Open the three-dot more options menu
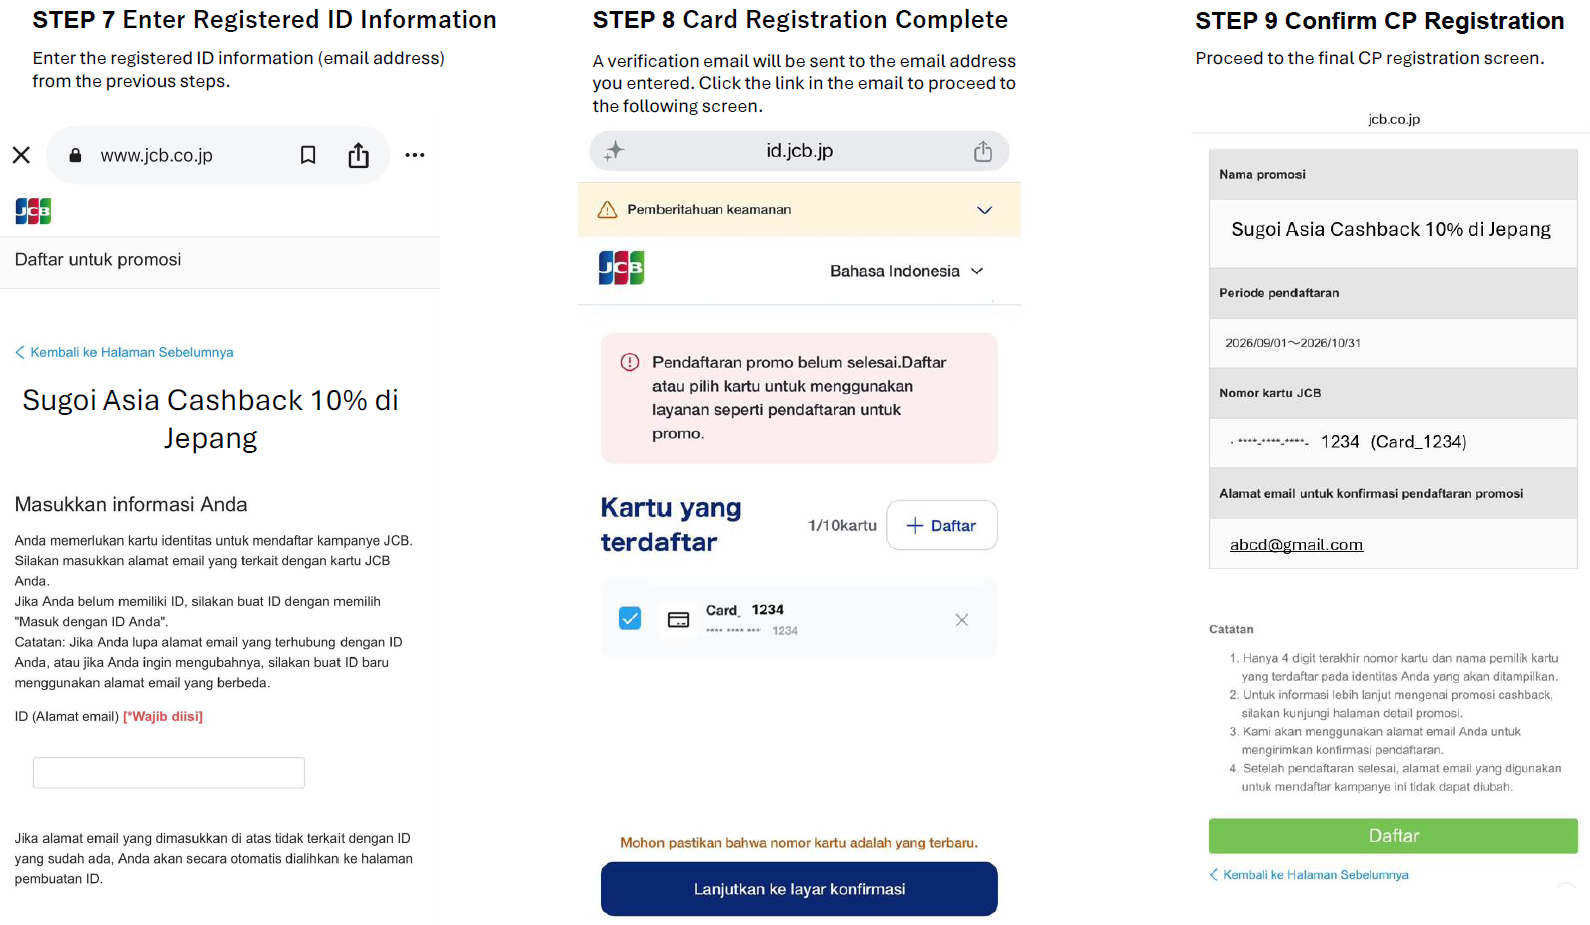The width and height of the screenshot is (1590, 925). pyautogui.click(x=415, y=155)
